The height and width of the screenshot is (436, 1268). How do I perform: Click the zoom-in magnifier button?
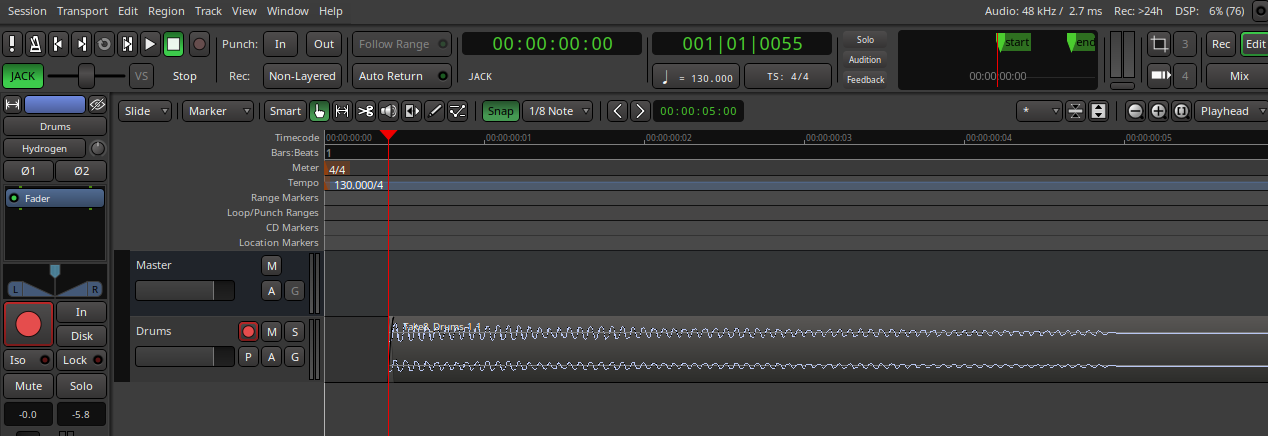(x=1158, y=111)
